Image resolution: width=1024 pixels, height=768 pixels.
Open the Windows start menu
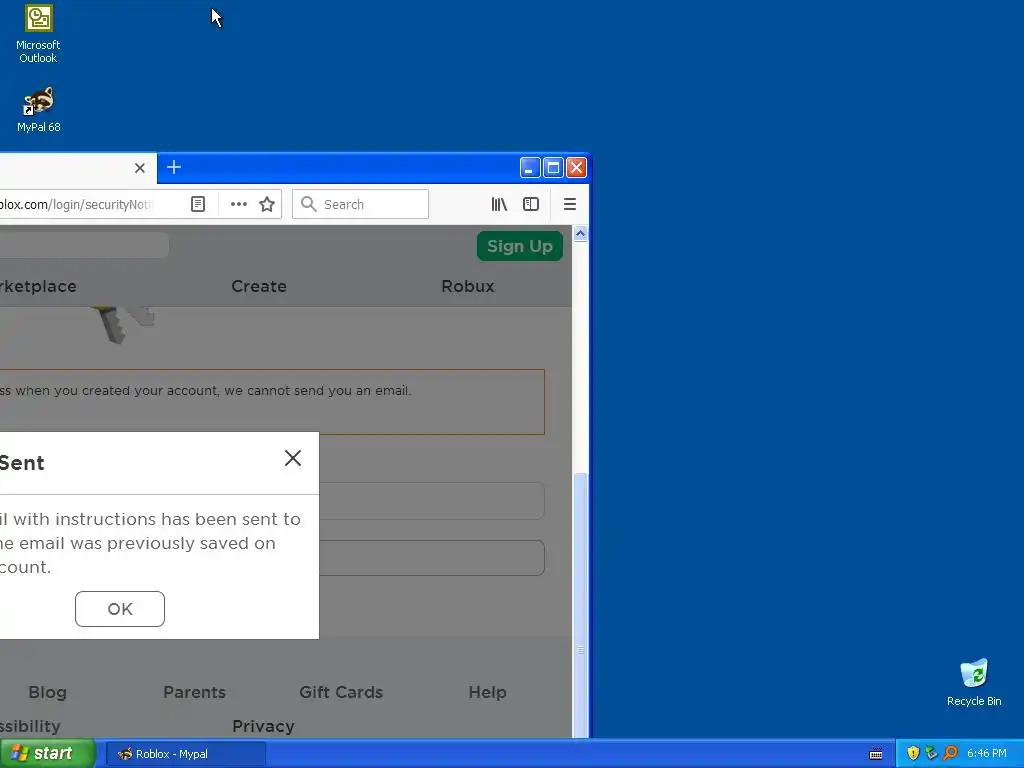pos(47,753)
